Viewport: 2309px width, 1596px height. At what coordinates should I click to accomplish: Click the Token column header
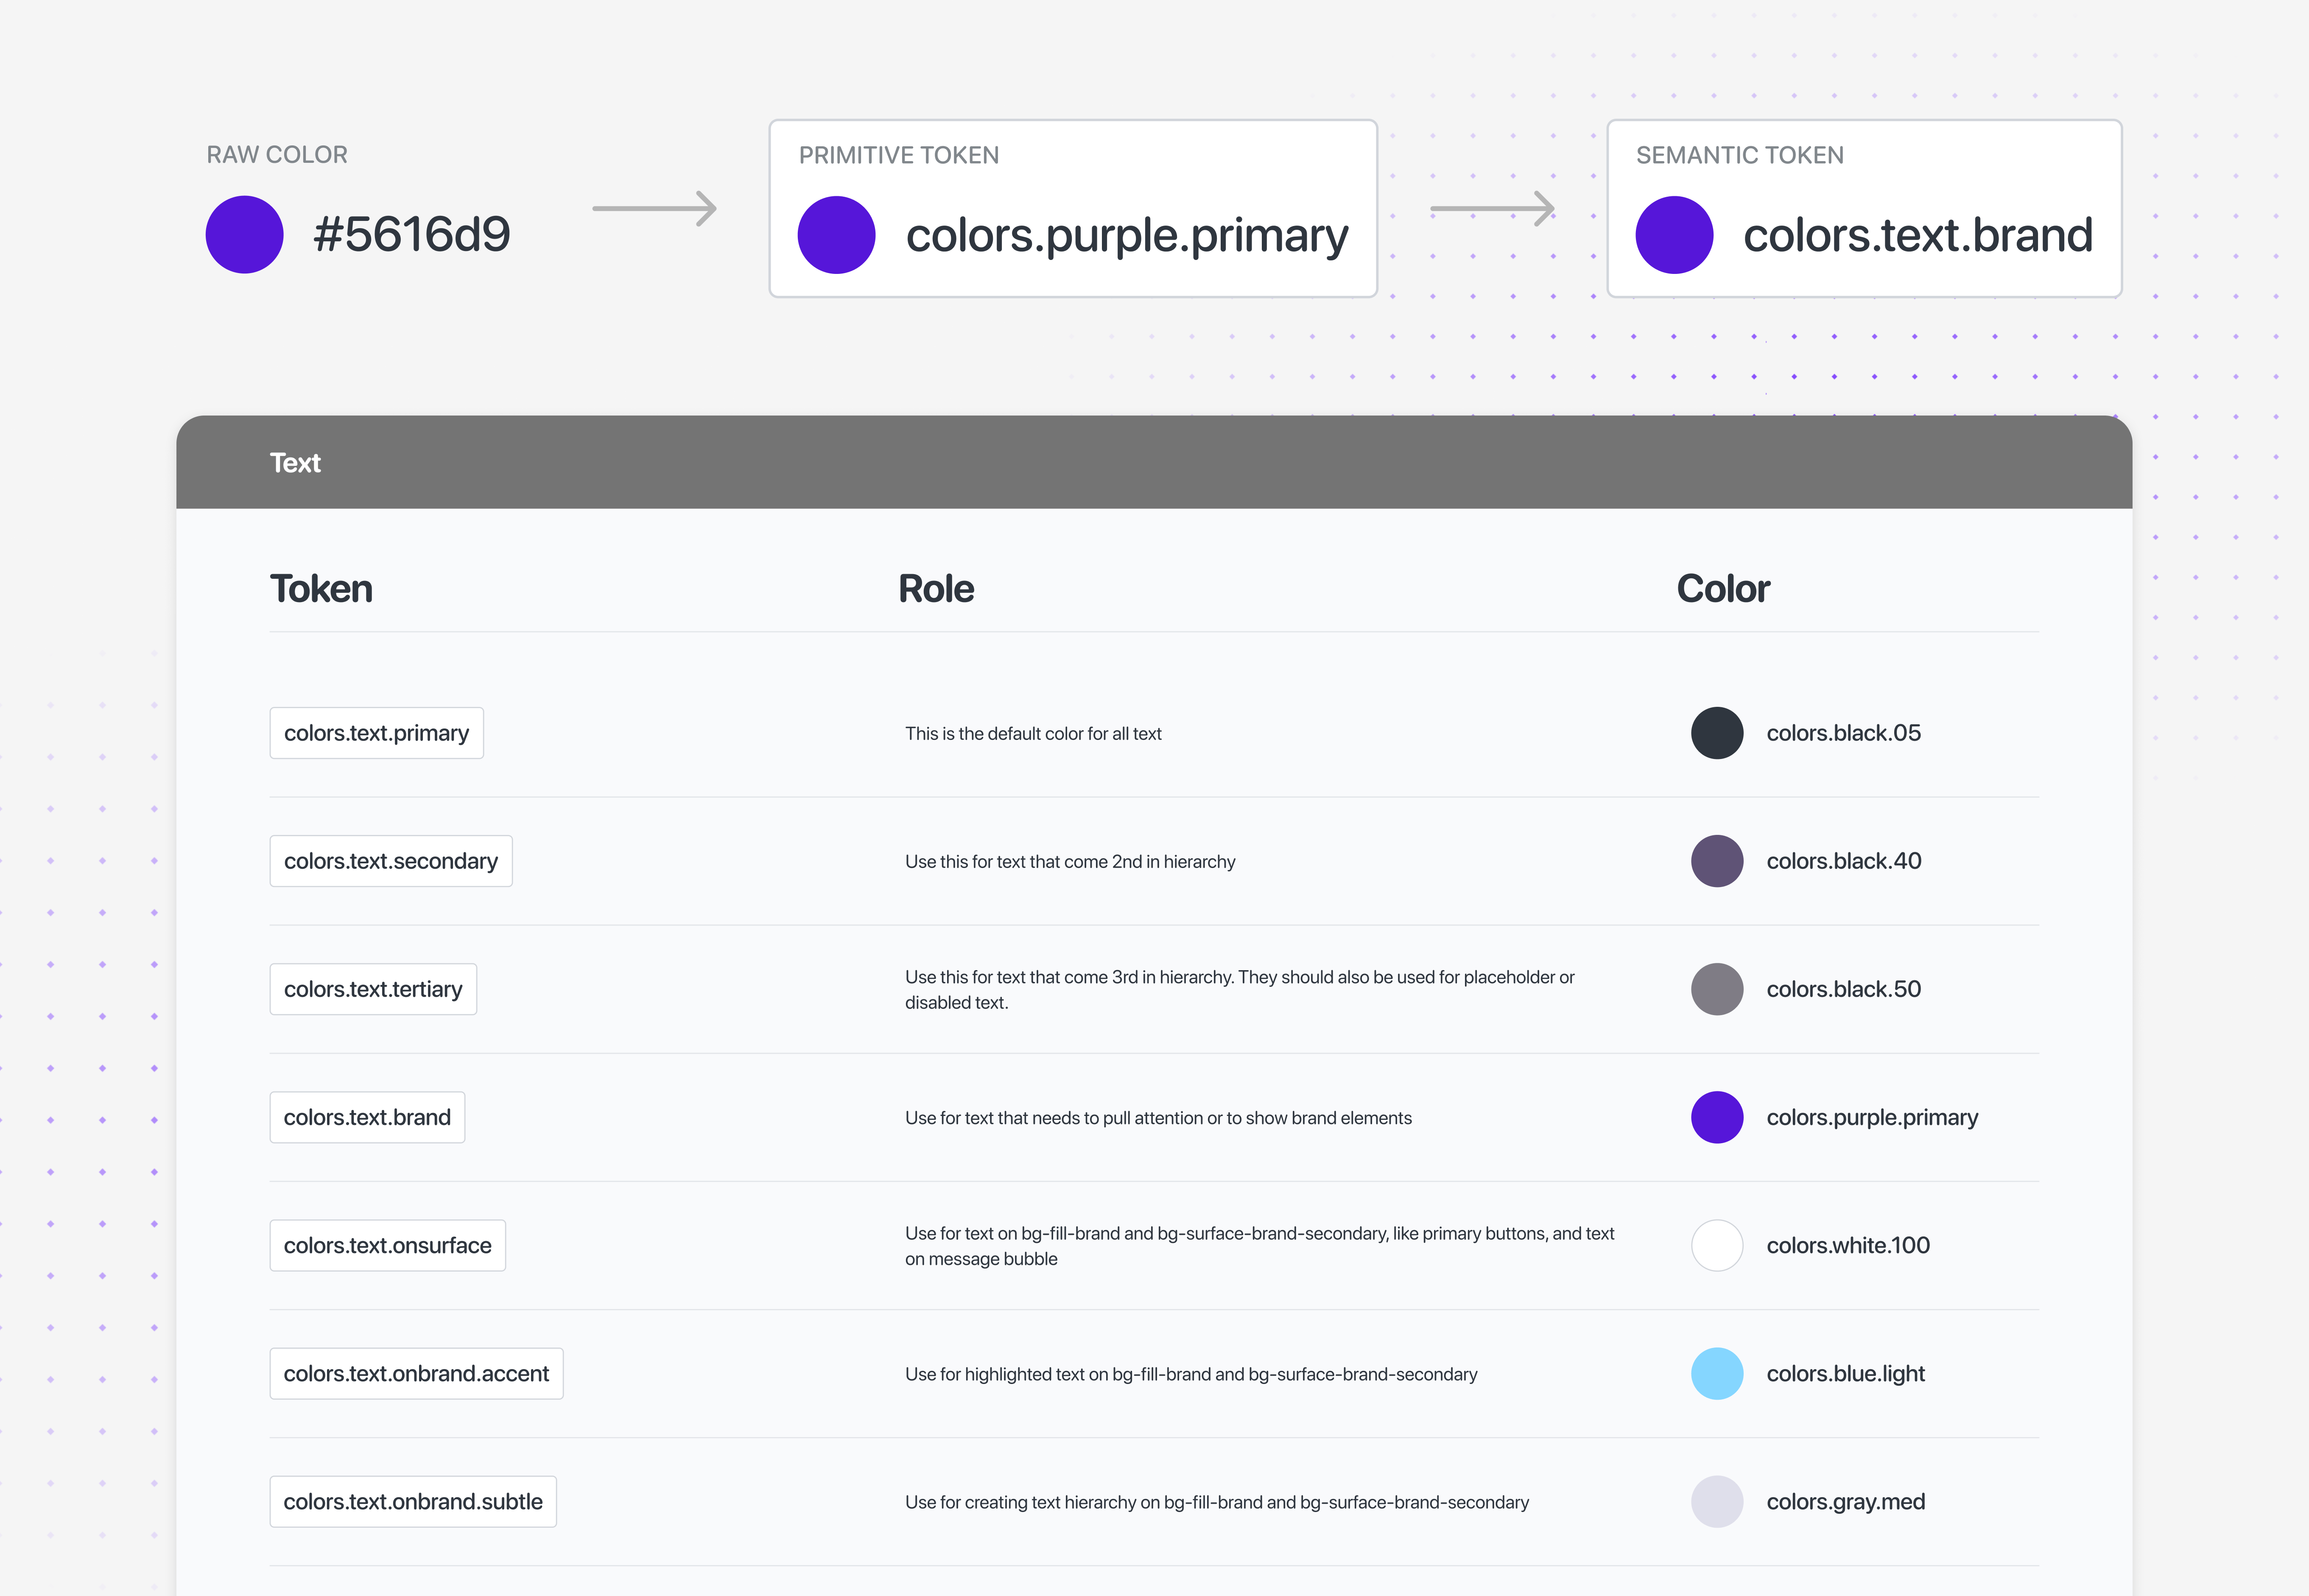tap(321, 589)
